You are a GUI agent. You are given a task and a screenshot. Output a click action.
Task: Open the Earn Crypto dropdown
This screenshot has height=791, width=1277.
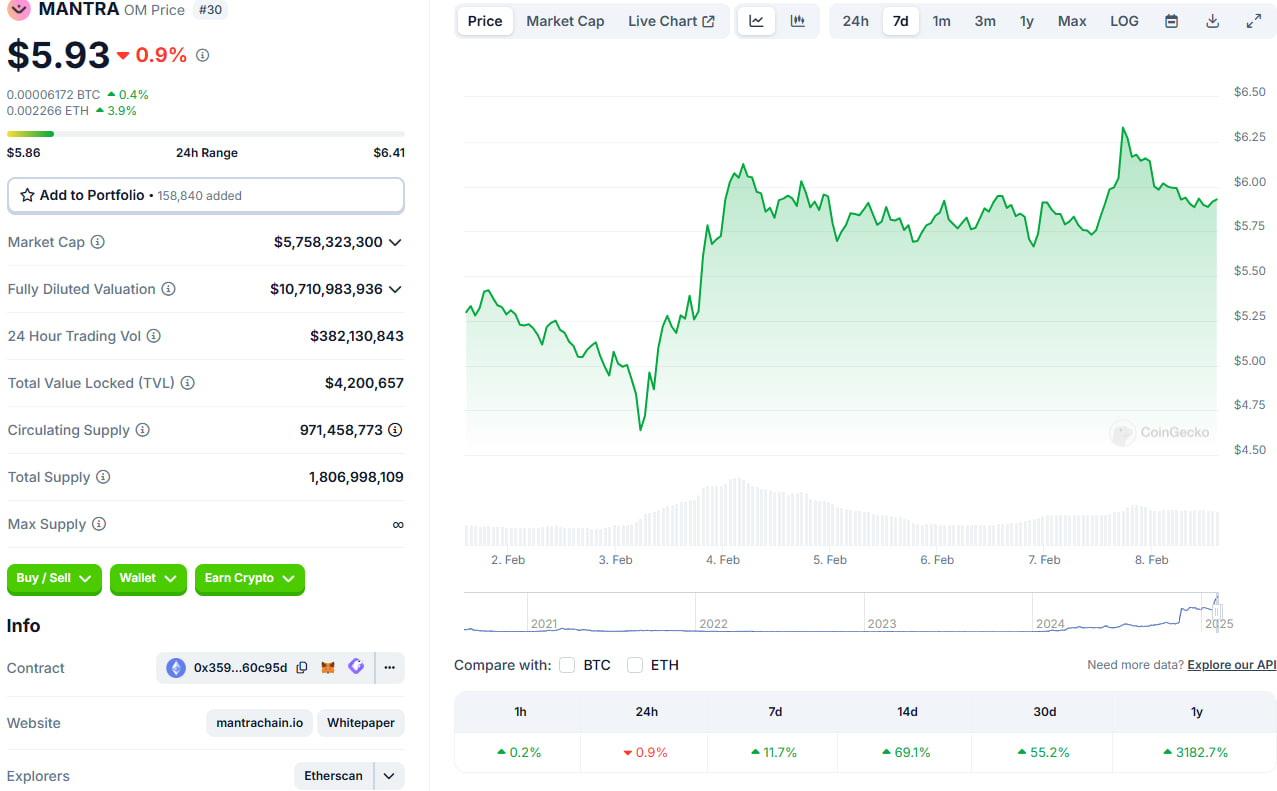click(x=250, y=578)
